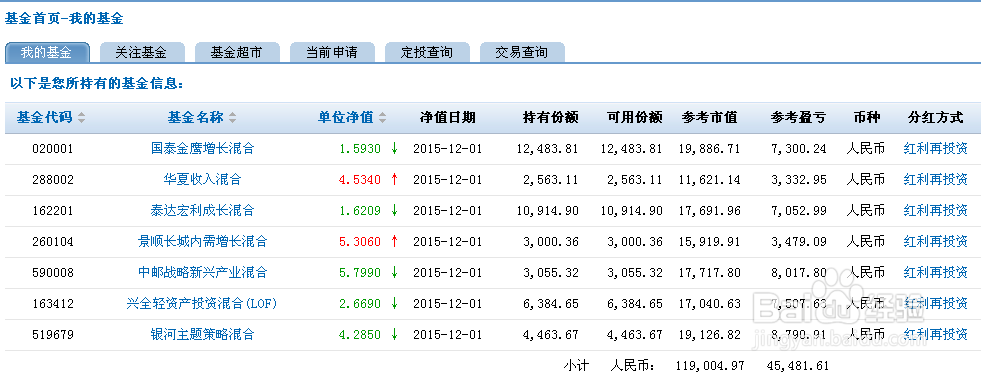Click the 净值日期 column header
The height and width of the screenshot is (373, 981).
447,118
